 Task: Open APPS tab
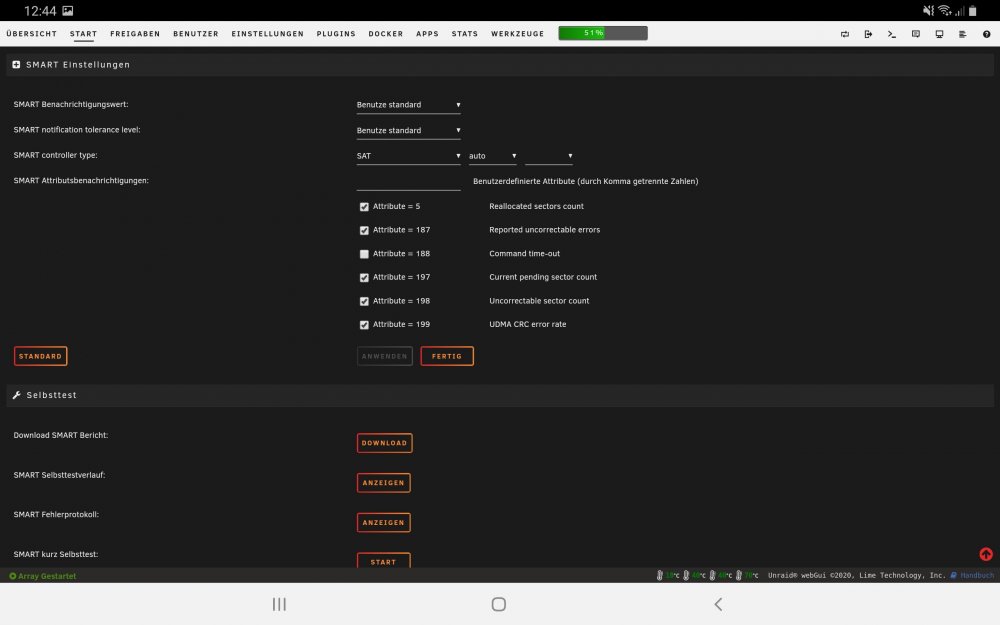(427, 34)
